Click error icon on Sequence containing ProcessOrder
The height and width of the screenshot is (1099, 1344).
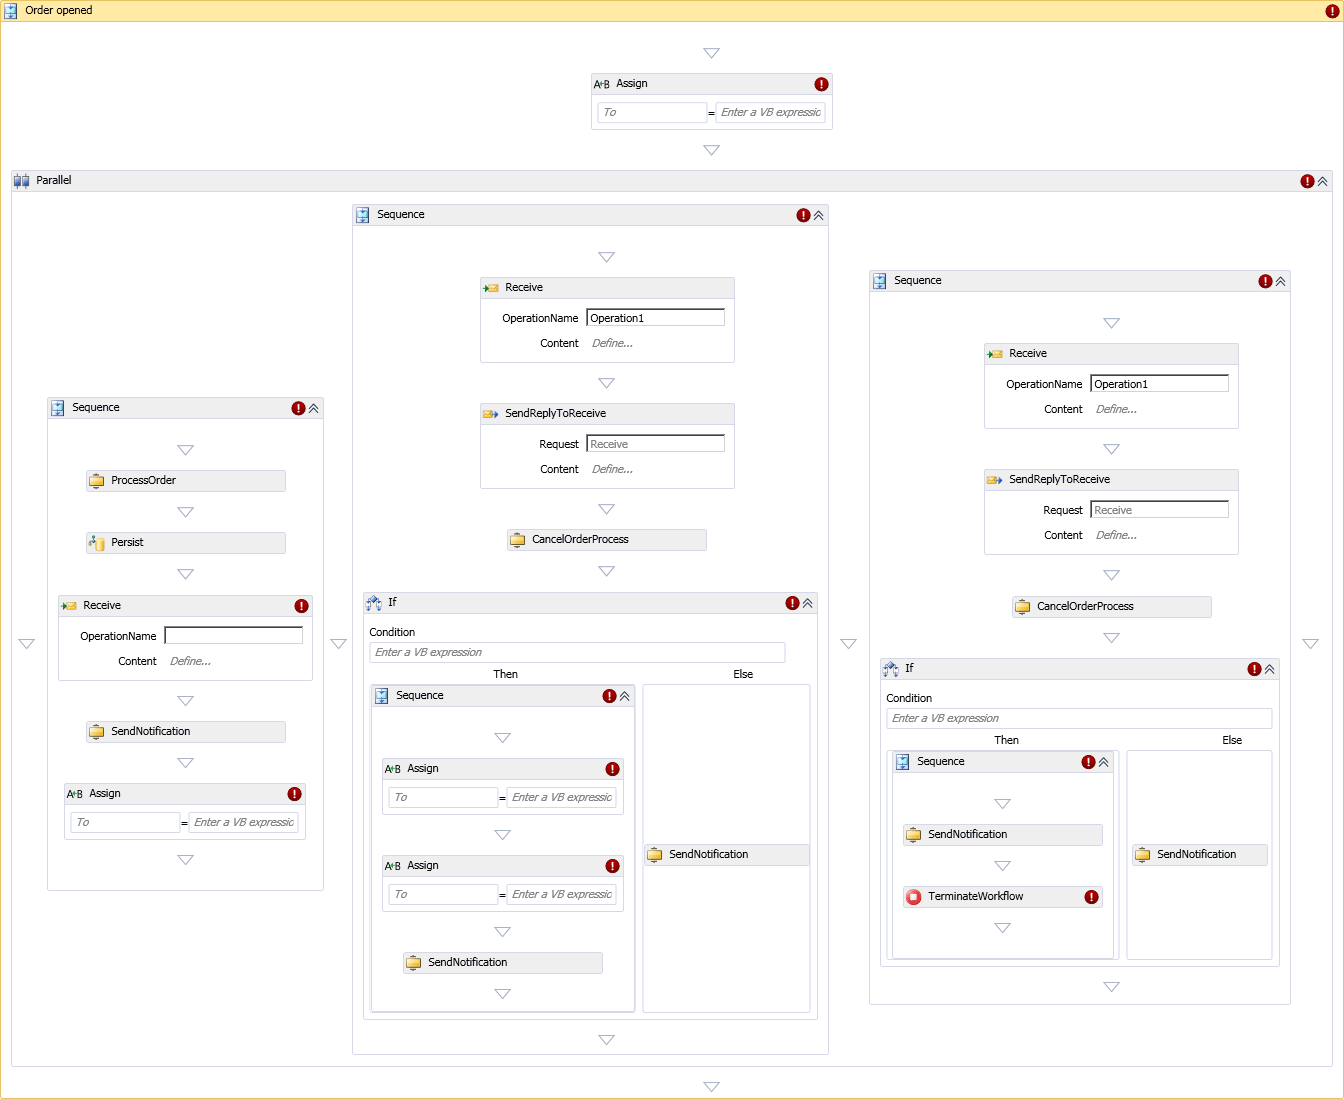298,408
